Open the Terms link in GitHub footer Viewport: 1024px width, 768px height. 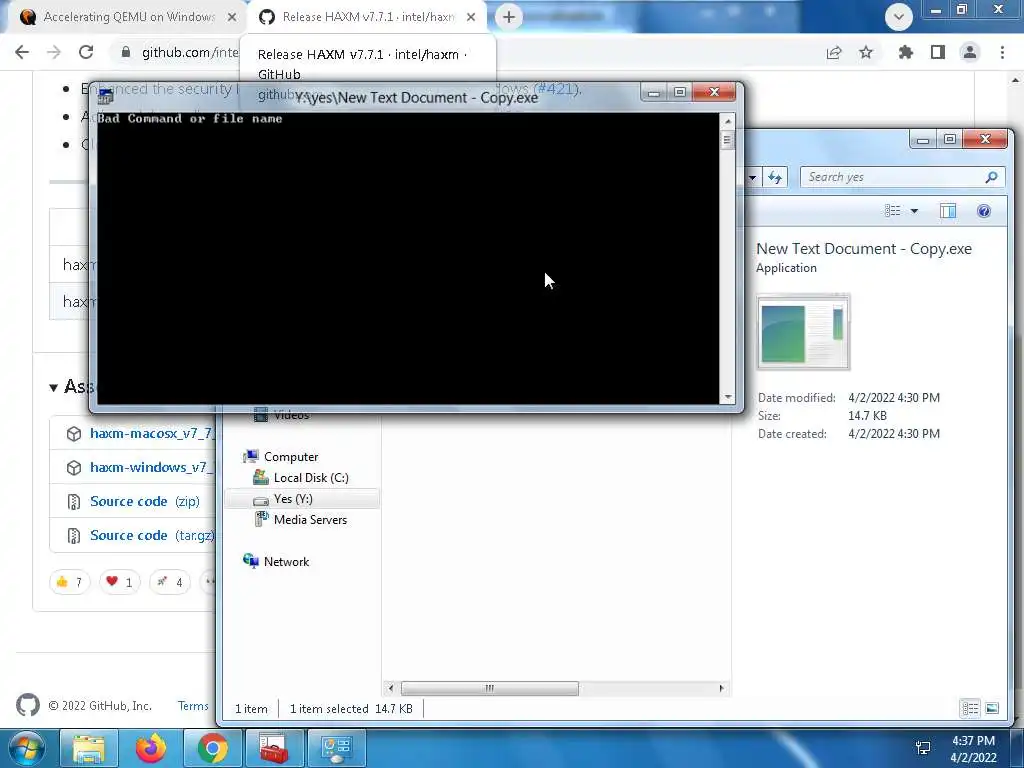coord(193,706)
